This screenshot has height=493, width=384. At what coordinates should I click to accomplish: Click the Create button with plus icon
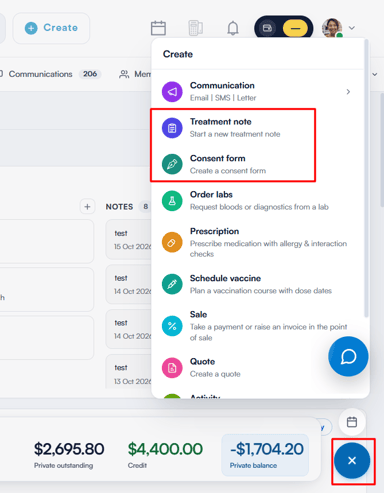[51, 28]
